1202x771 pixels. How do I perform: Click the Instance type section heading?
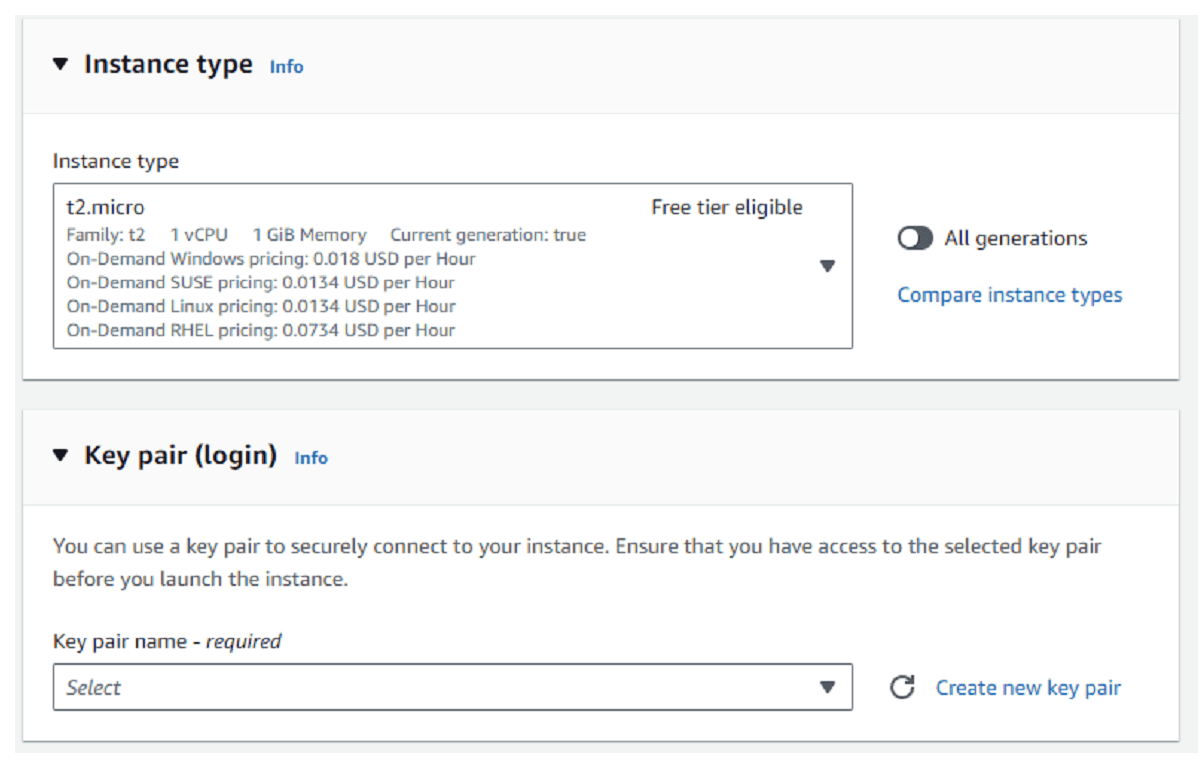coord(168,65)
